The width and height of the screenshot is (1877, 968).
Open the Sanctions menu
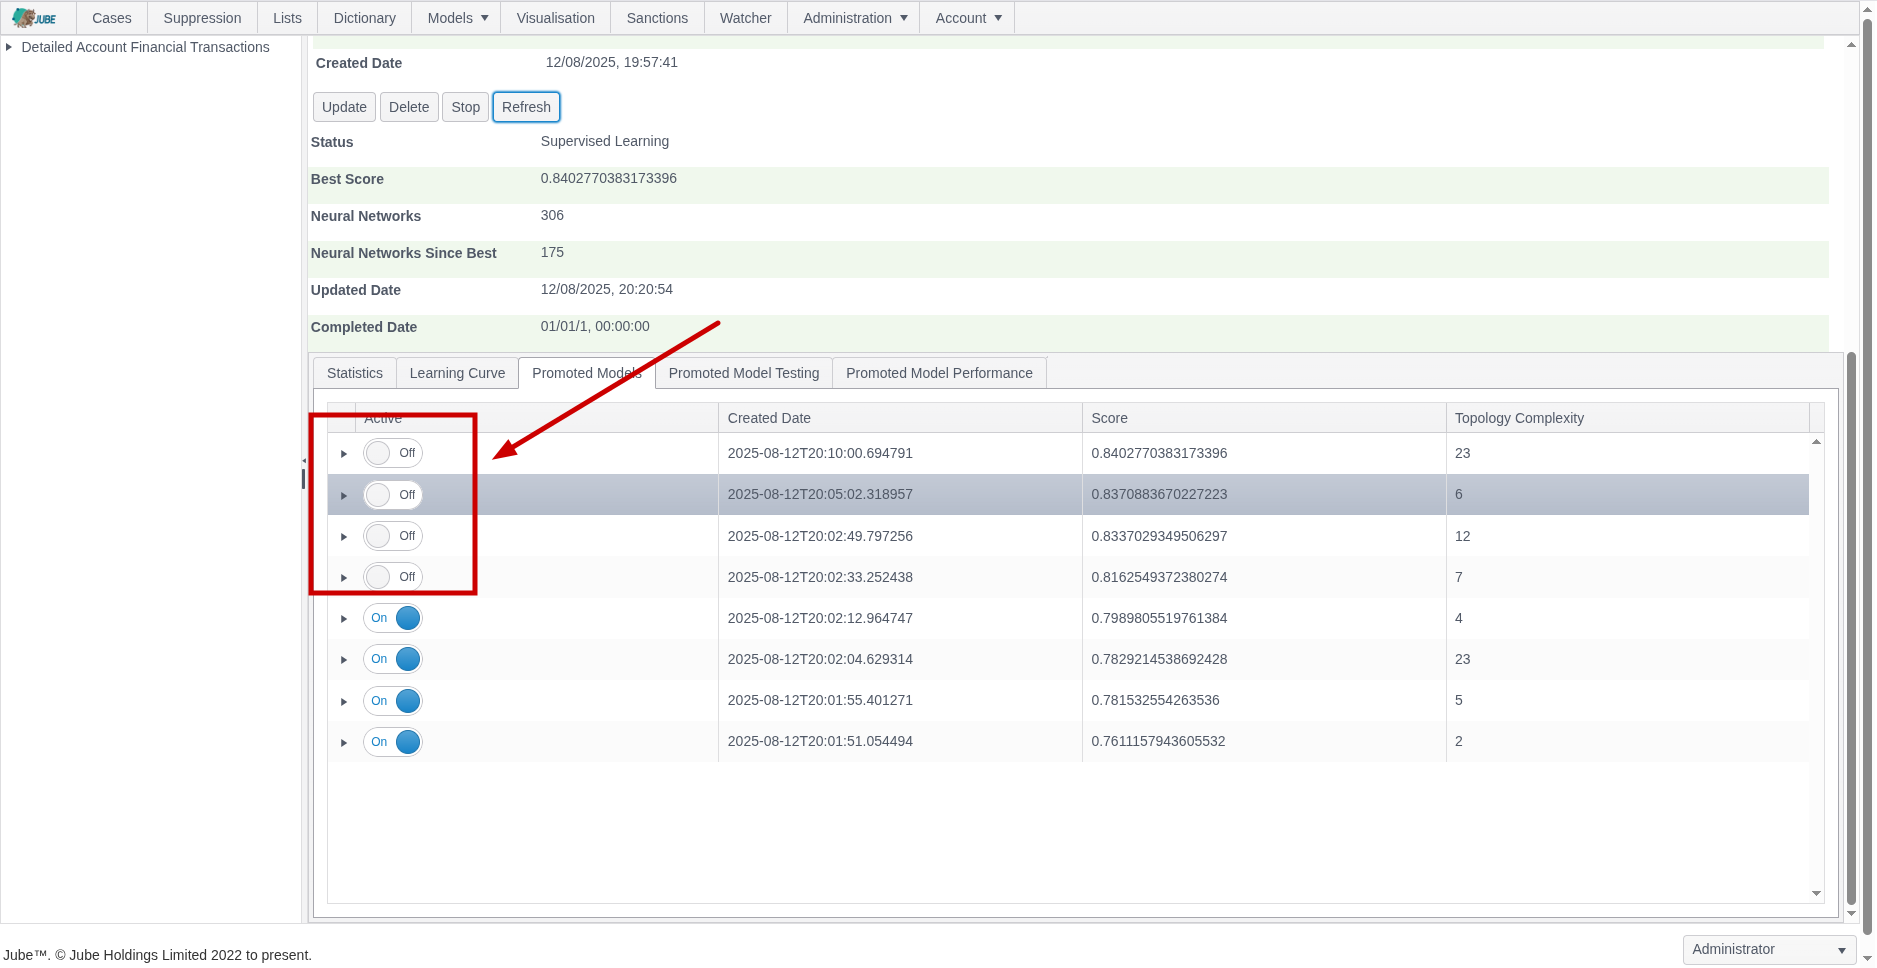(x=657, y=18)
